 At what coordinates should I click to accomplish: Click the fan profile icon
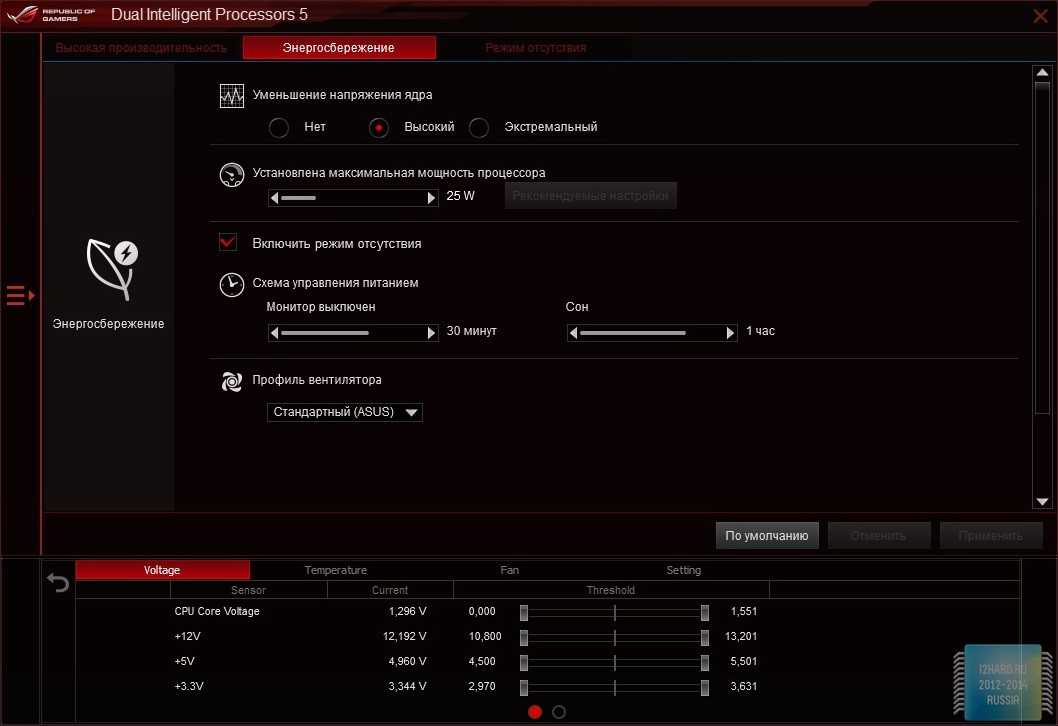coord(231,381)
